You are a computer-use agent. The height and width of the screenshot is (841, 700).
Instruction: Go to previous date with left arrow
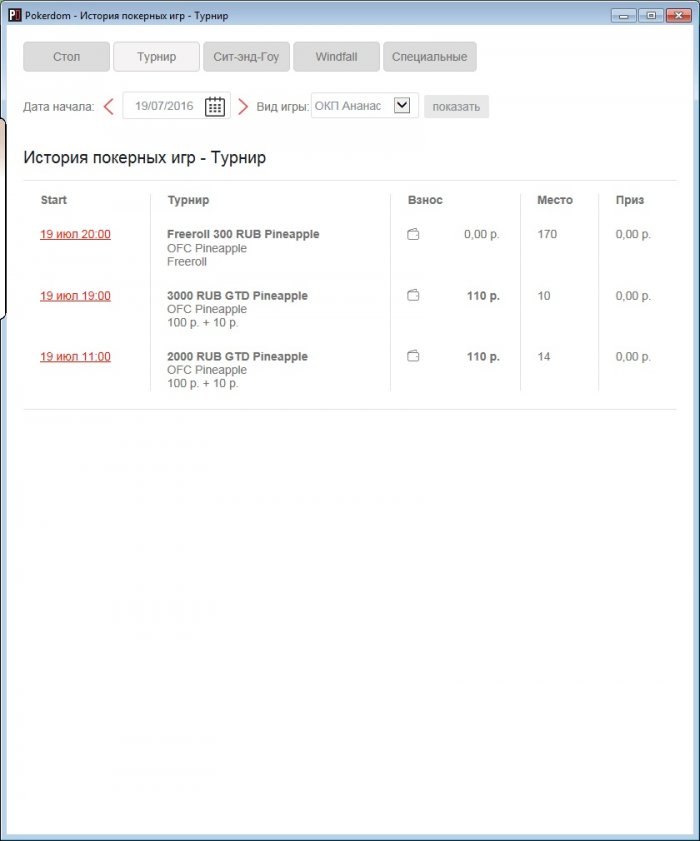108,106
